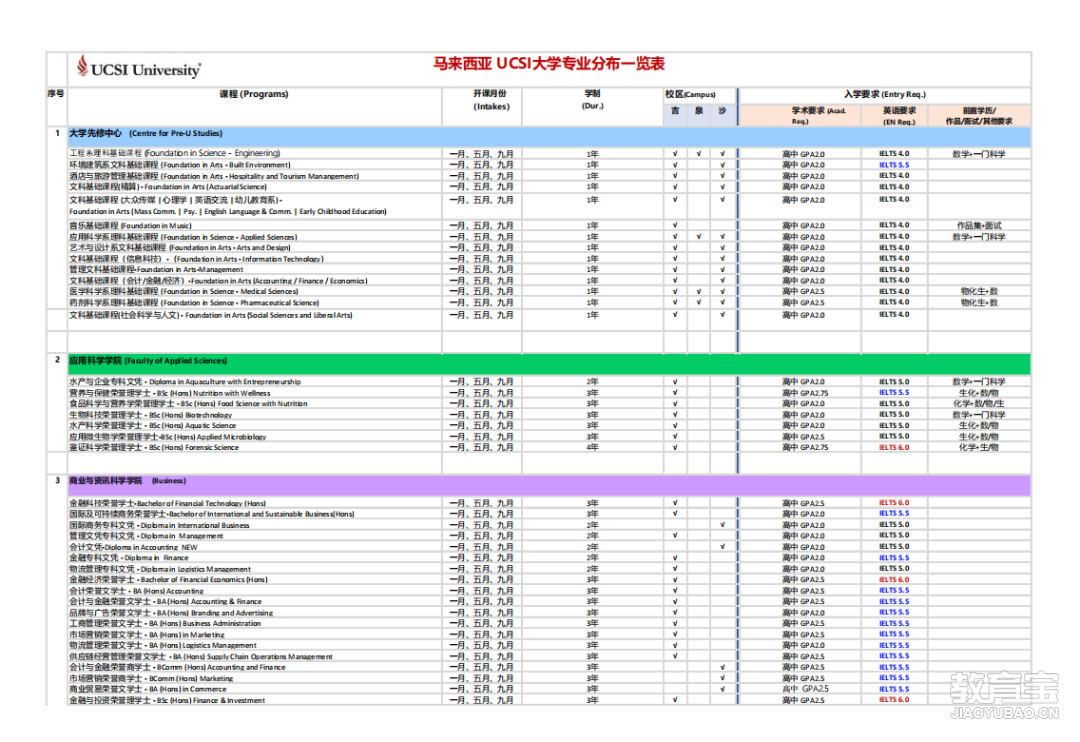Screen dimensions: 1080x742
Task: Select the 开课月份 (Intakes) column header
Action: [491, 100]
